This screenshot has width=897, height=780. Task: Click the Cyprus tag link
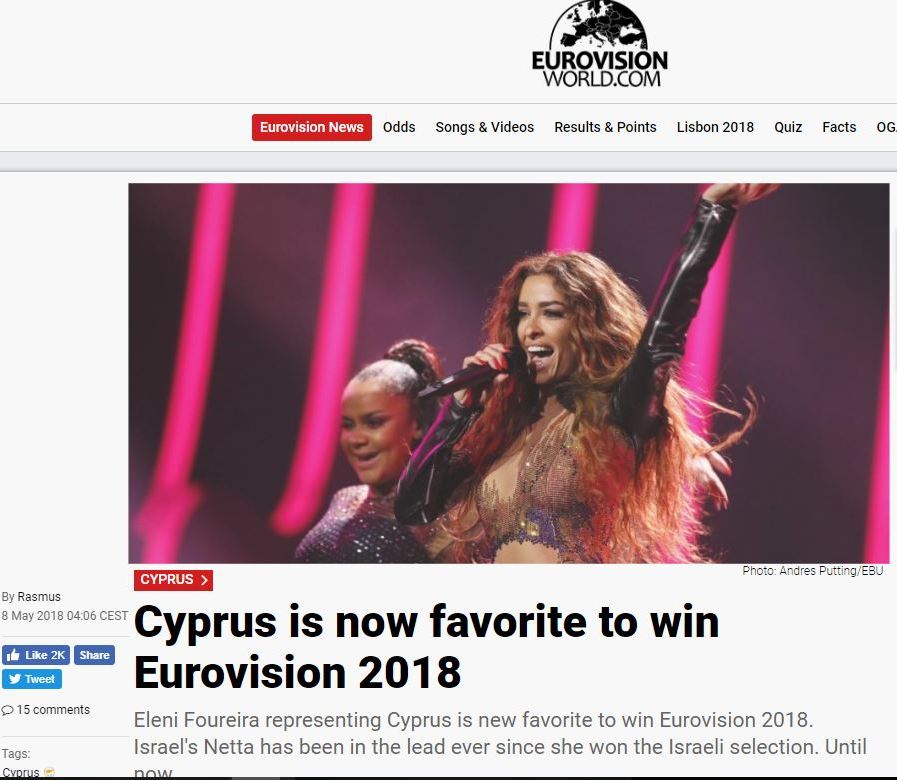[x=21, y=772]
